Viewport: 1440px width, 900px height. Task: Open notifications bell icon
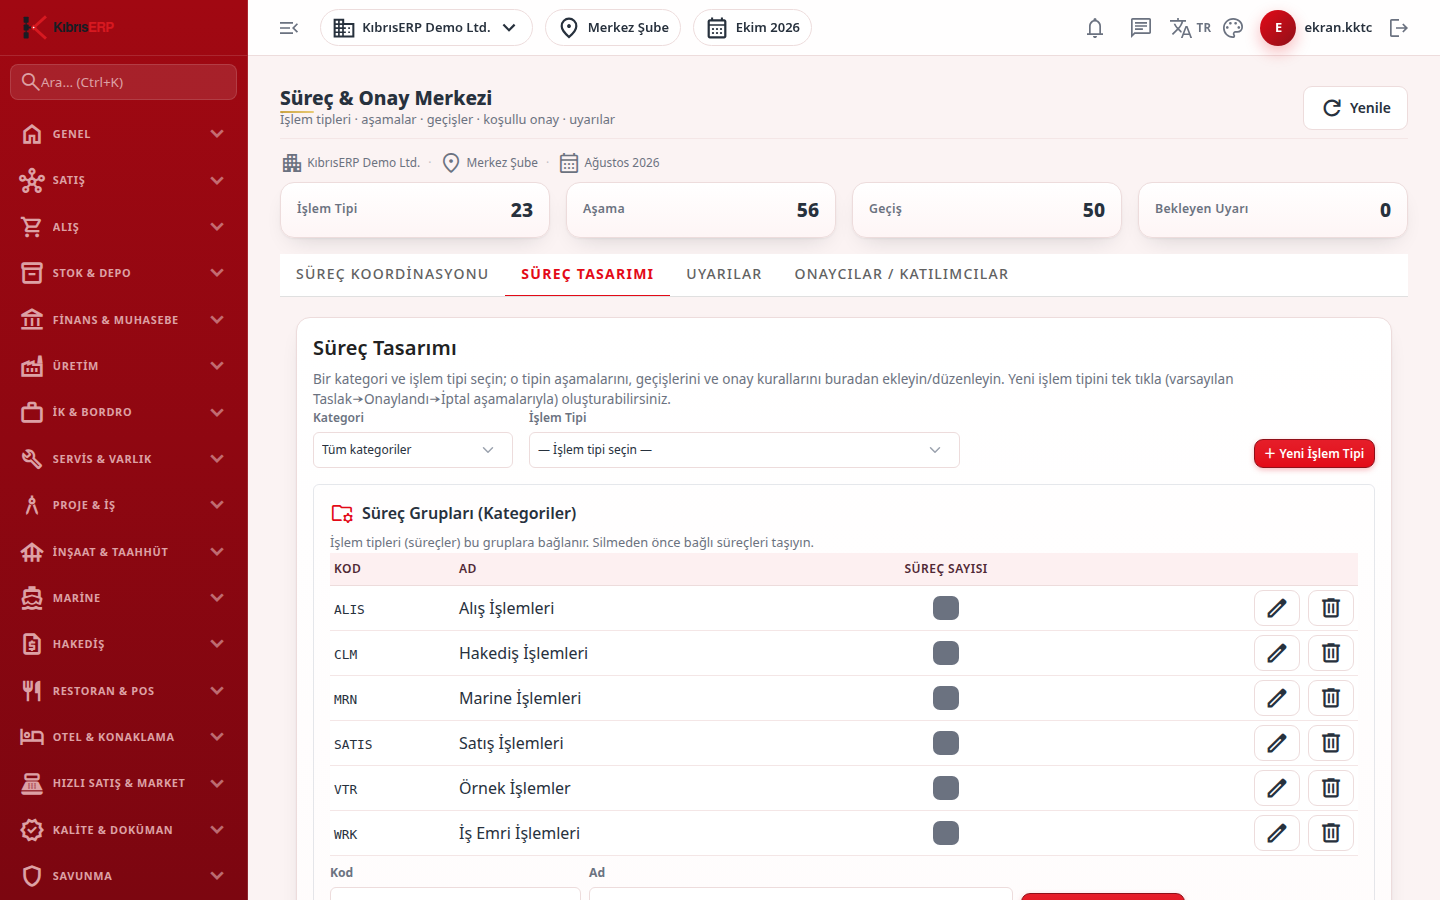pyautogui.click(x=1095, y=28)
